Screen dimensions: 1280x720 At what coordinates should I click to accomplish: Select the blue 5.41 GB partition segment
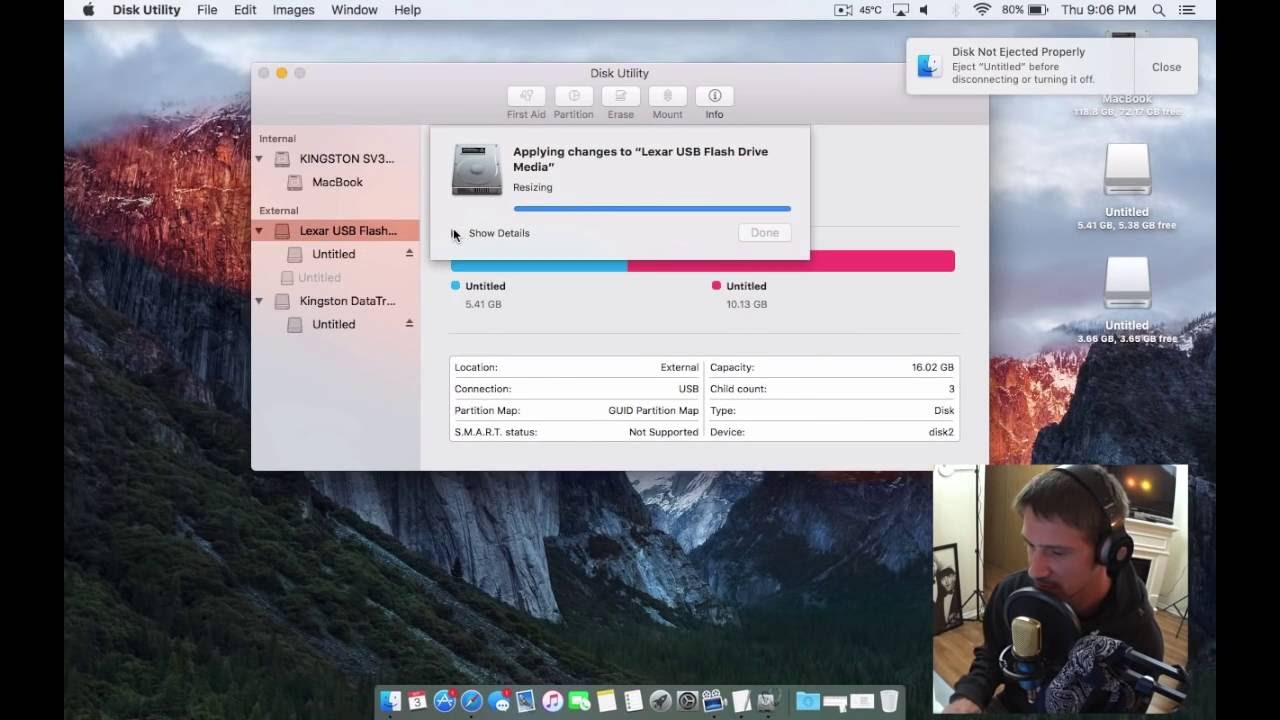539,261
